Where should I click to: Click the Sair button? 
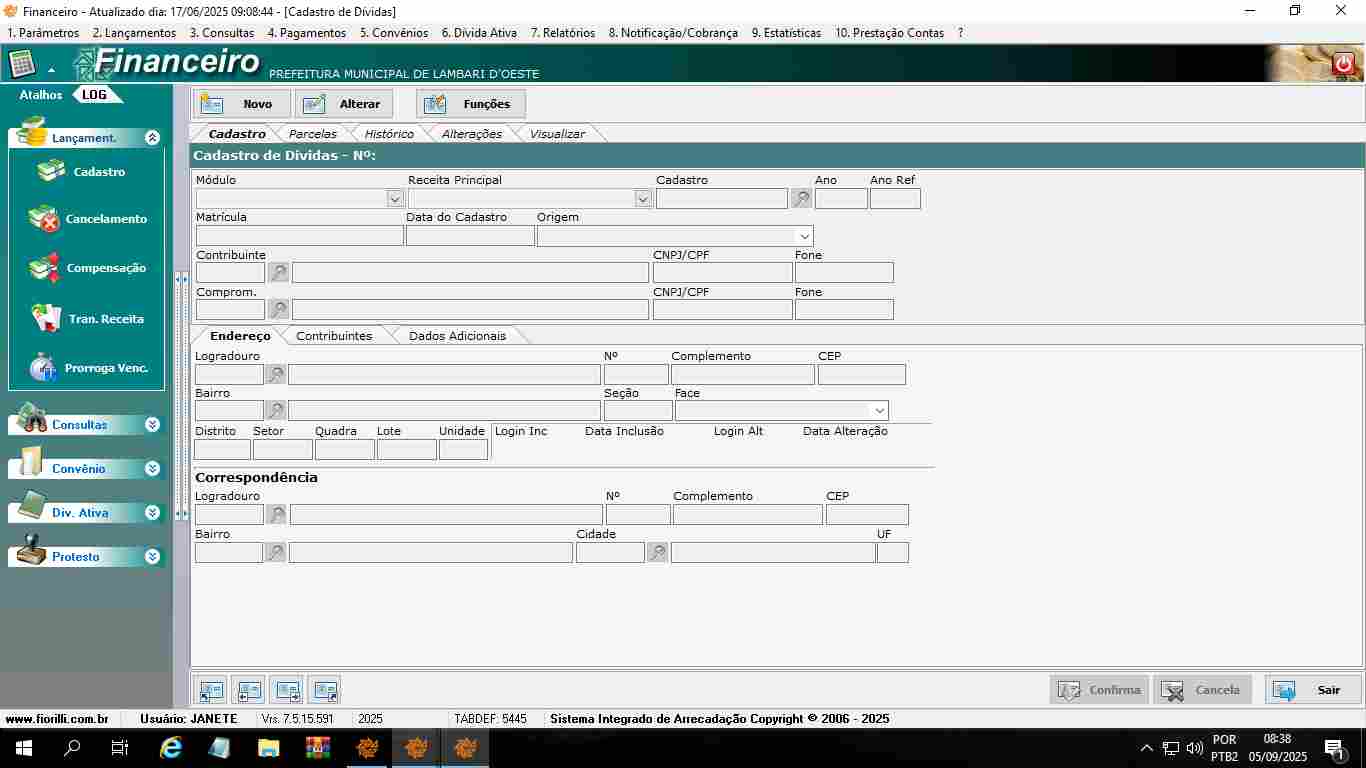[1313, 690]
